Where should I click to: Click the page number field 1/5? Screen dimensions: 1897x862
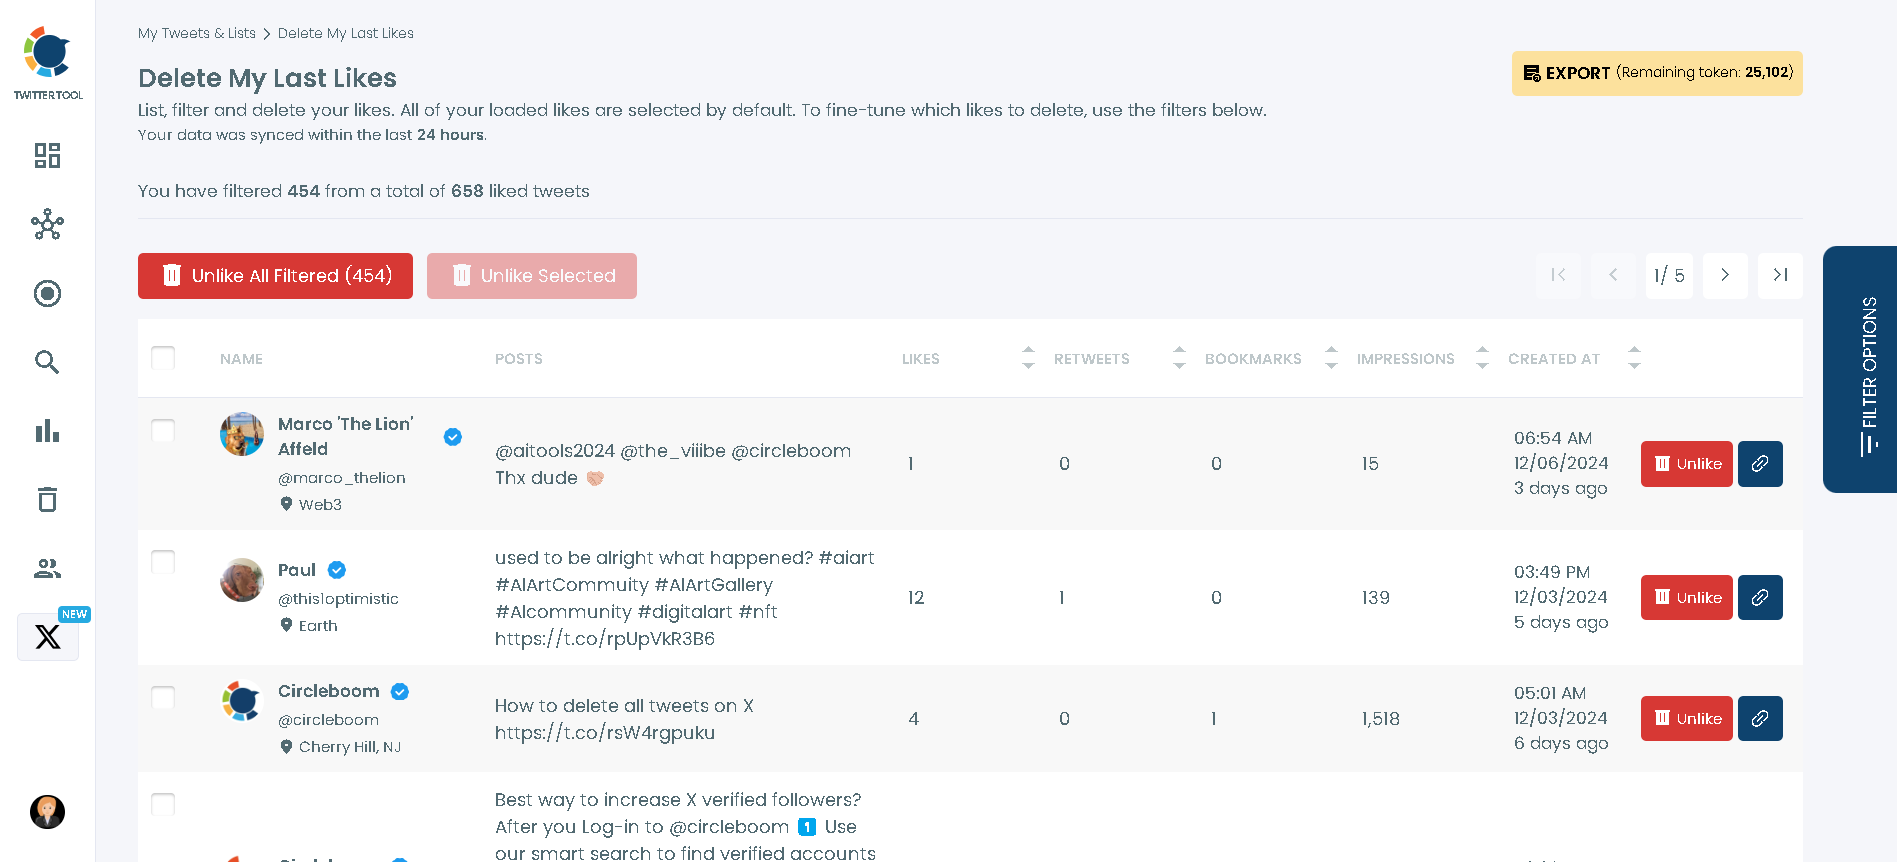1669,275
